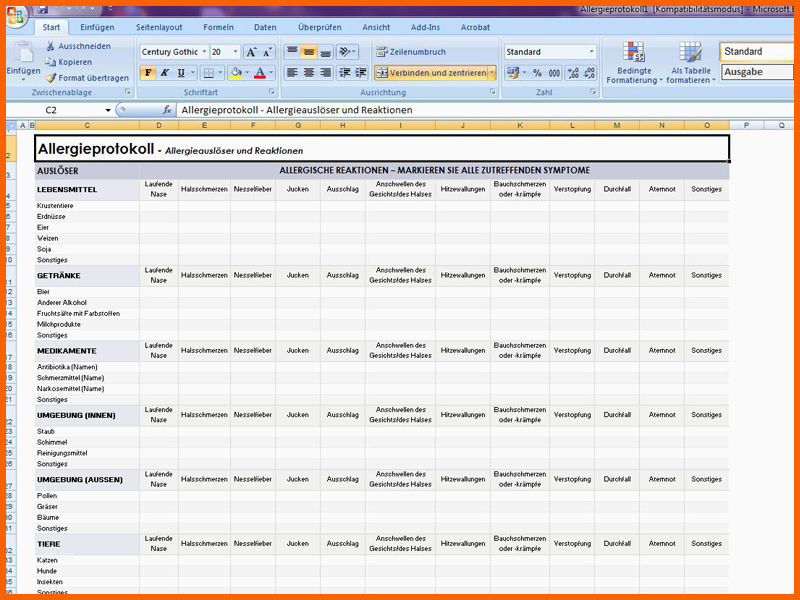This screenshot has width=800, height=600.
Task: Open the Century Gothic font dropdown
Action: pos(204,52)
